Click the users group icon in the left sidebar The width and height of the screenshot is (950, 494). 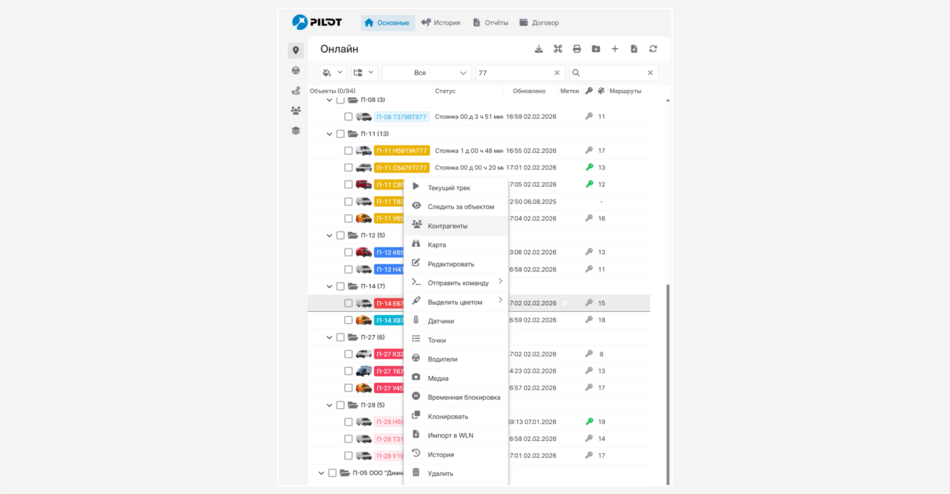click(x=296, y=111)
